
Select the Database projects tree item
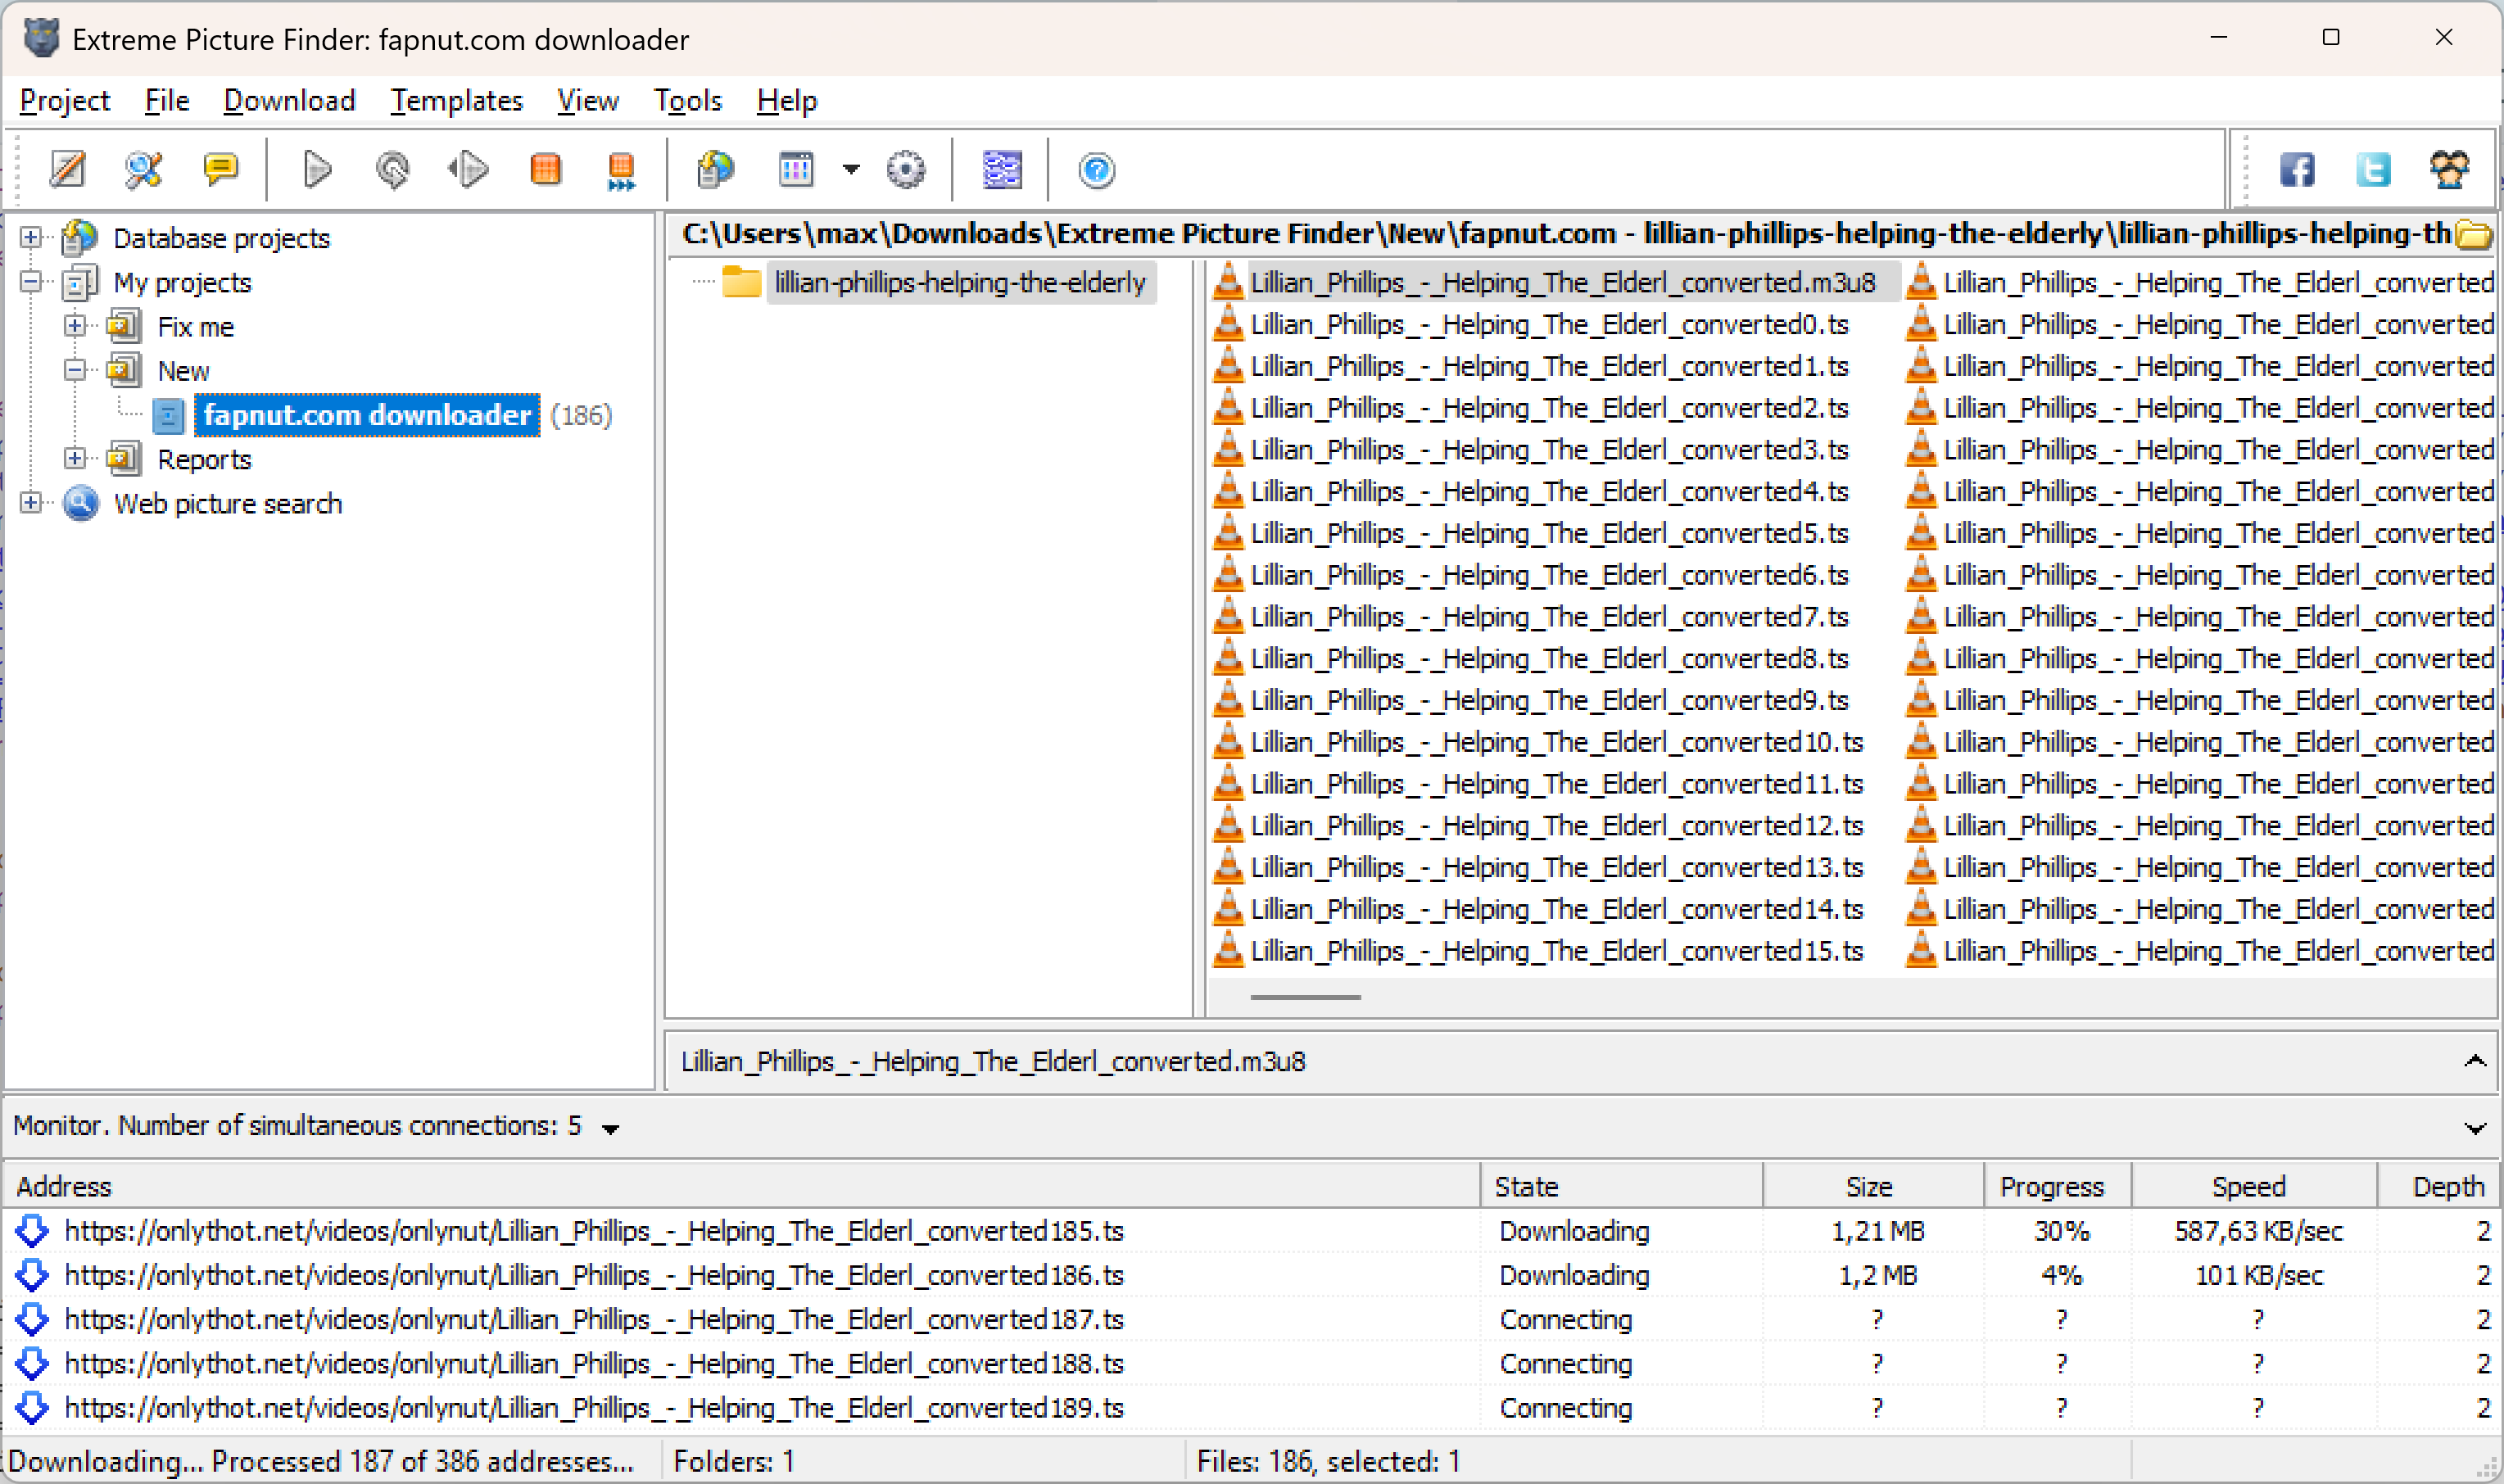tap(221, 238)
